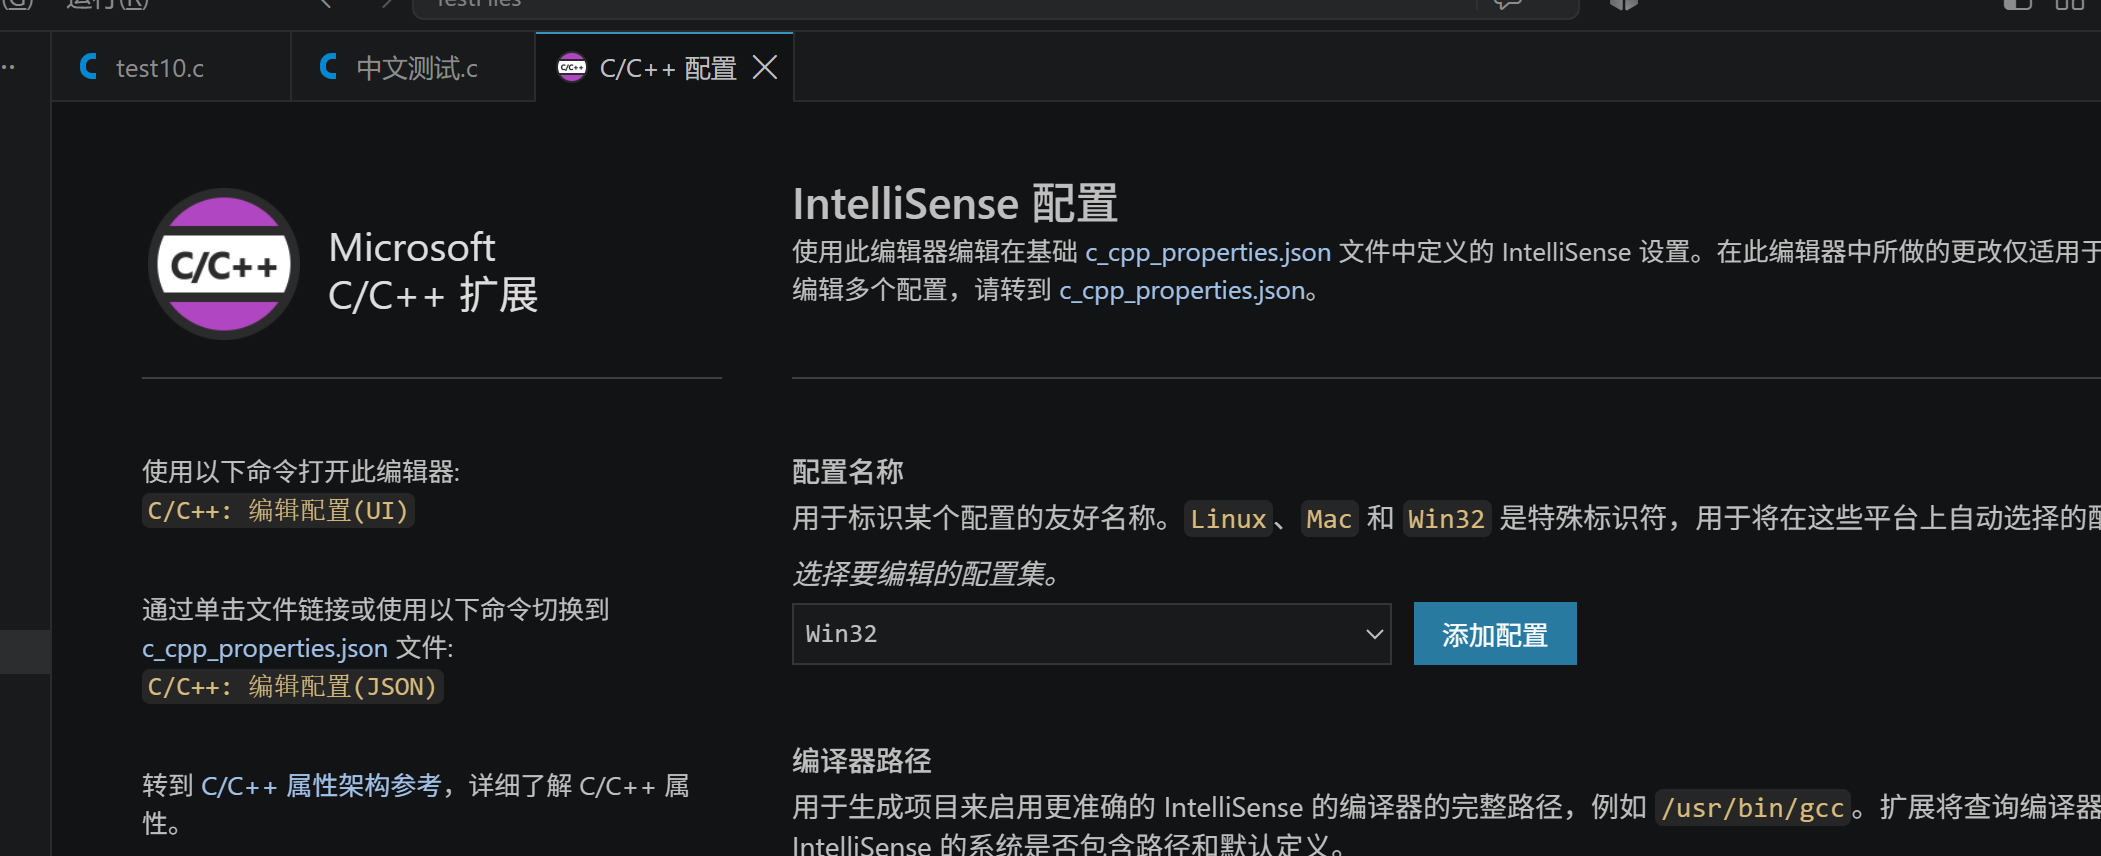The image size is (2101, 856).
Task: Click the large Microsoft C/C++ extension logo
Action: point(224,265)
